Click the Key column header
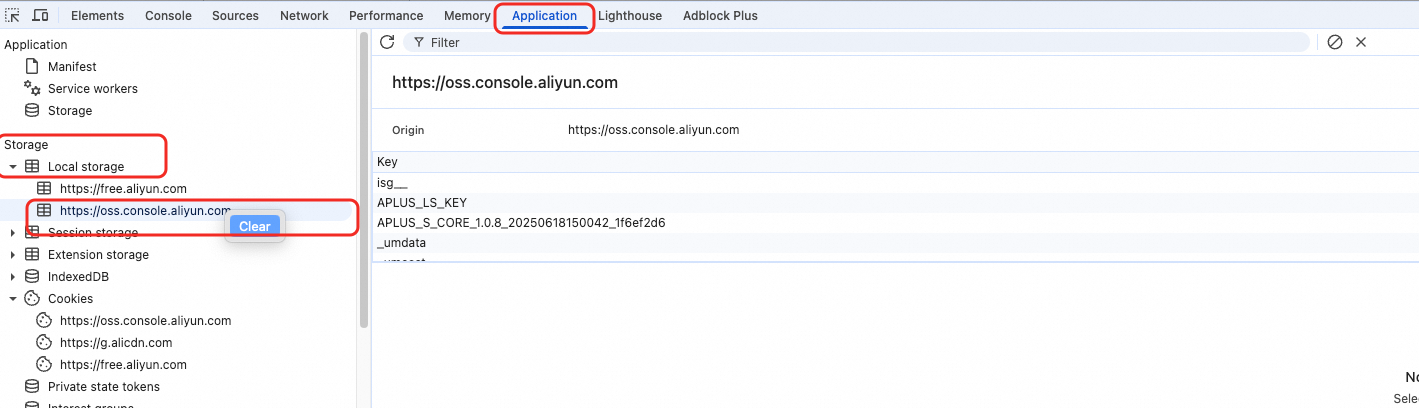The width and height of the screenshot is (1419, 408). [x=895, y=162]
